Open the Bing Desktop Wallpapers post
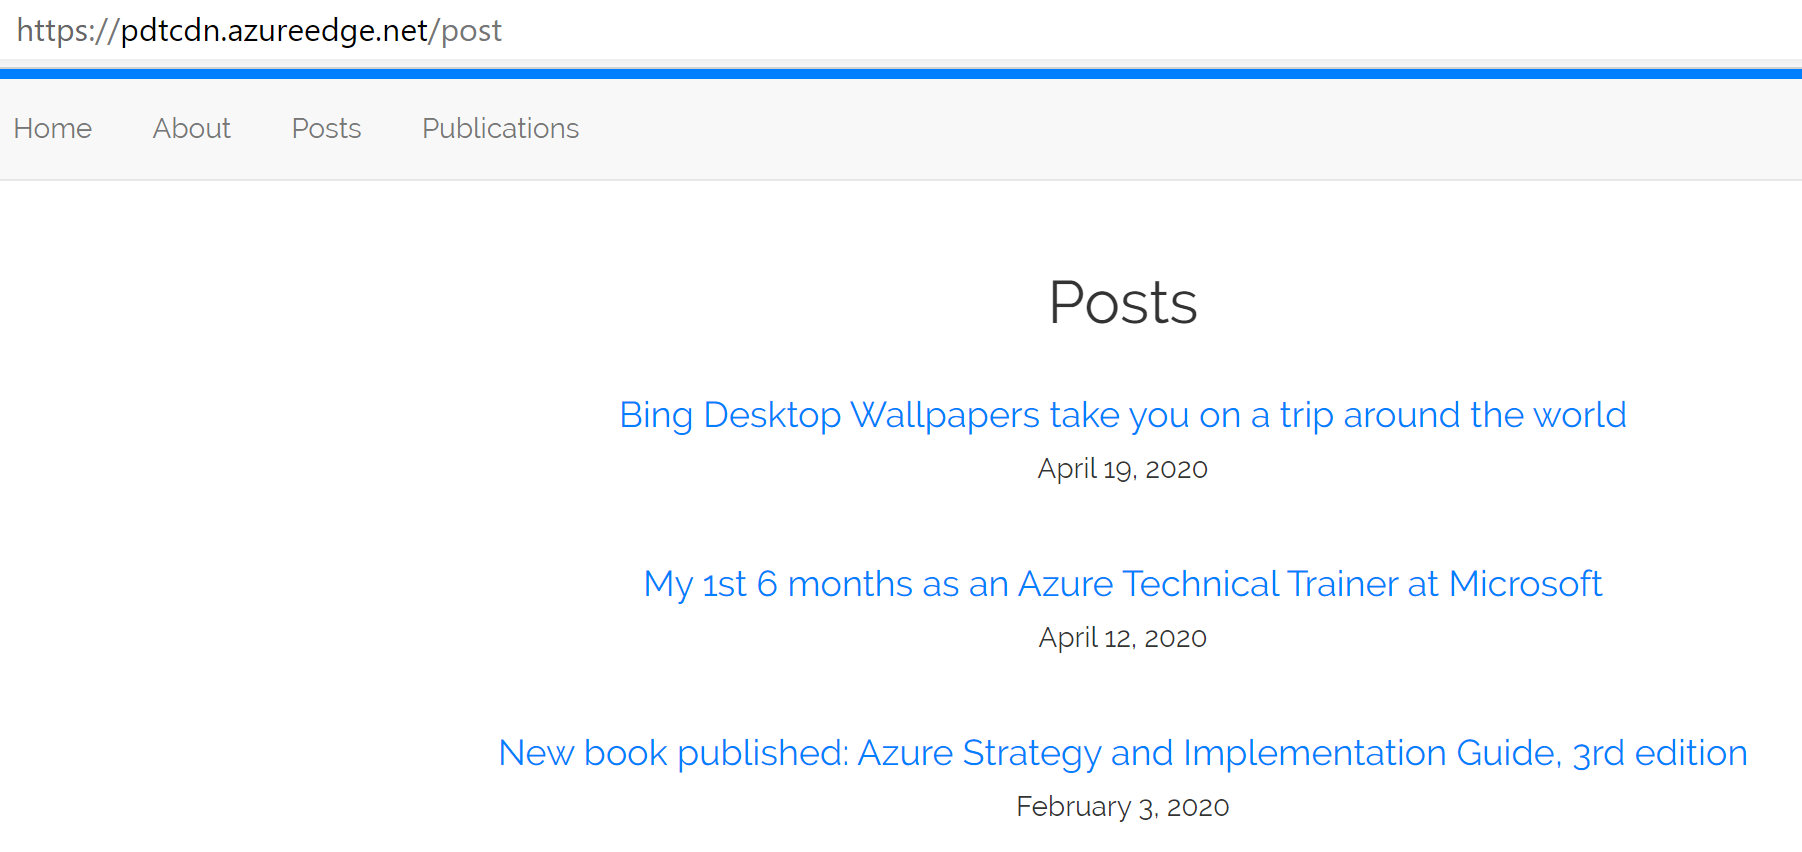Viewport: 1802px width, 852px height. 1122,415
